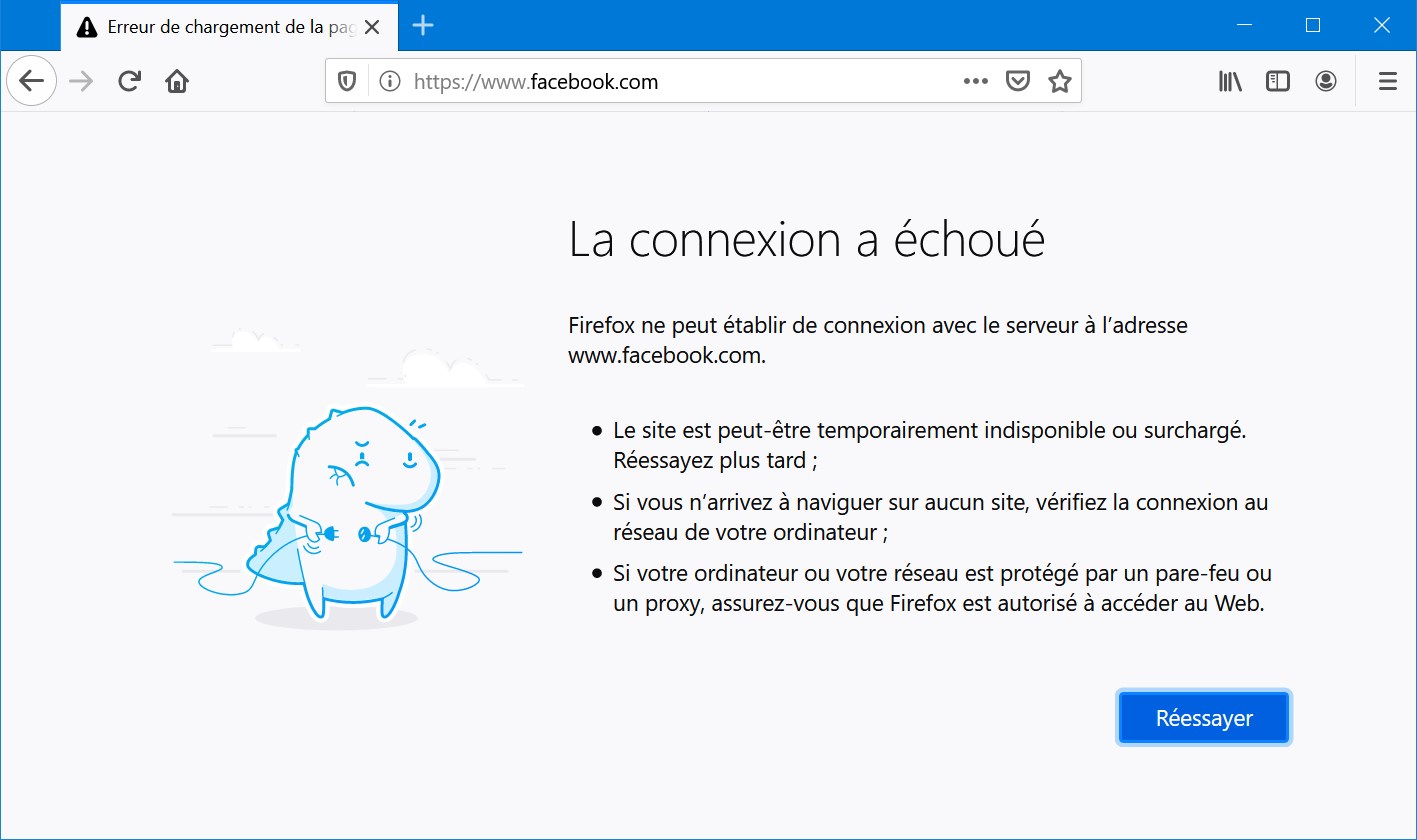Open the Firefox account menu

1326,82
